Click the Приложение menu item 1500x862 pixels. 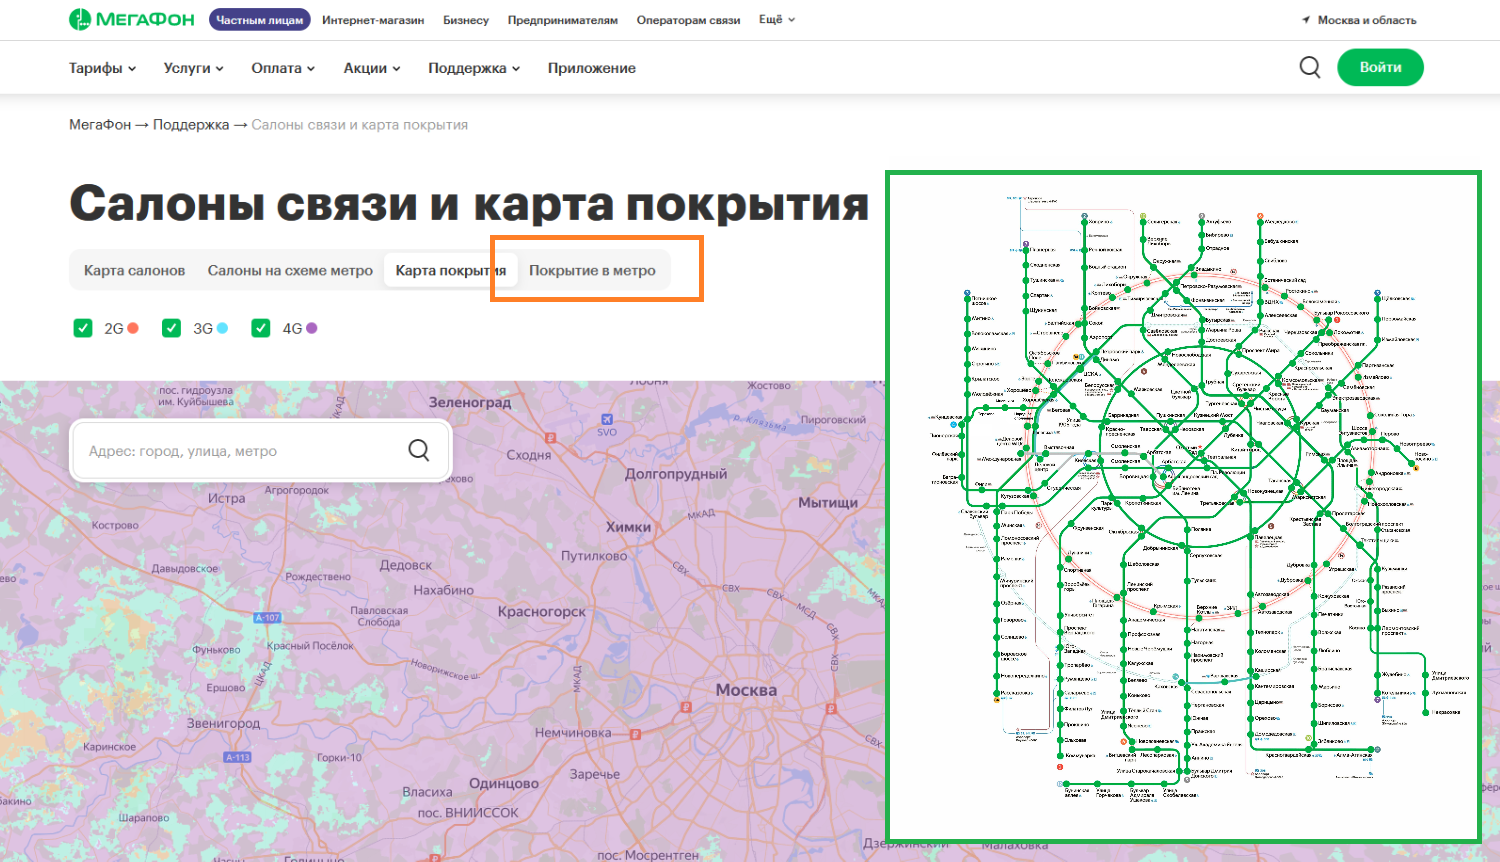[x=592, y=68]
